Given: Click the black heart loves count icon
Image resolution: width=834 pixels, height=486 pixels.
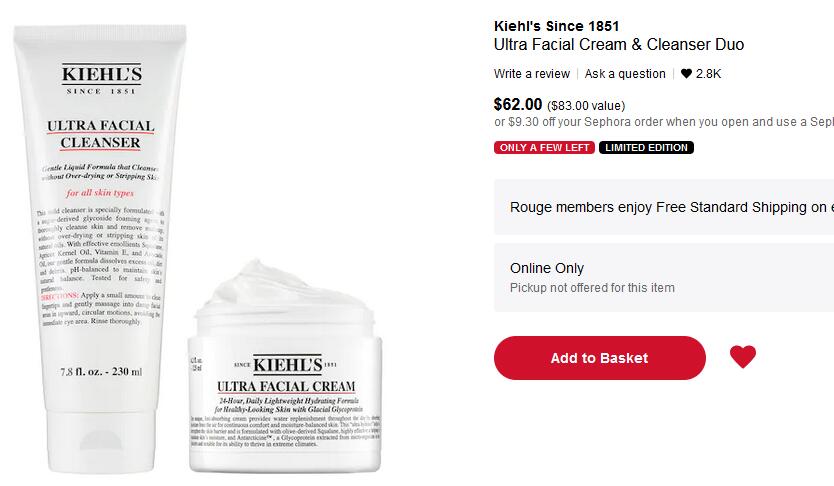Looking at the screenshot, I should point(686,74).
